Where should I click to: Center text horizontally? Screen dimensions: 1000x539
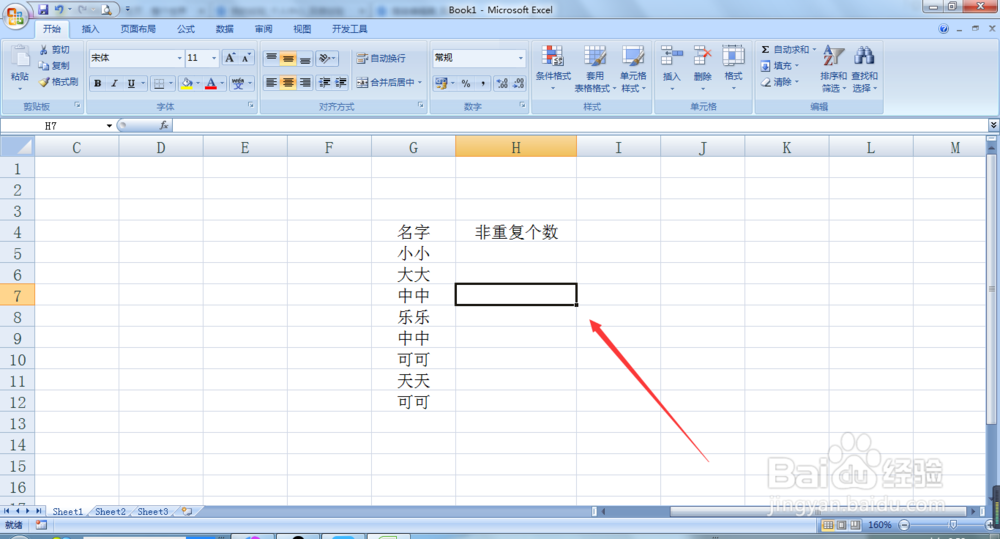[288, 82]
